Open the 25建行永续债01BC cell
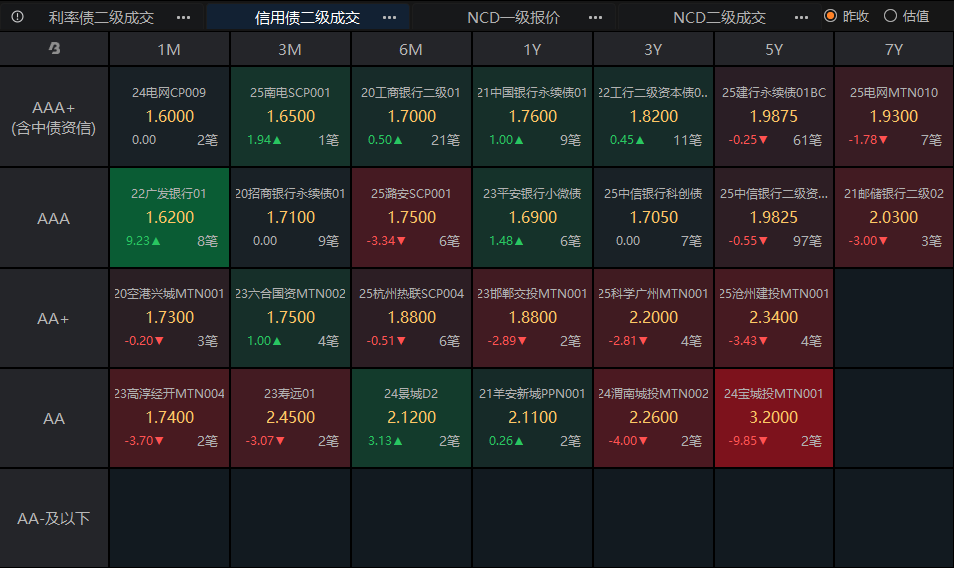Image resolution: width=954 pixels, height=568 pixels. tap(774, 117)
